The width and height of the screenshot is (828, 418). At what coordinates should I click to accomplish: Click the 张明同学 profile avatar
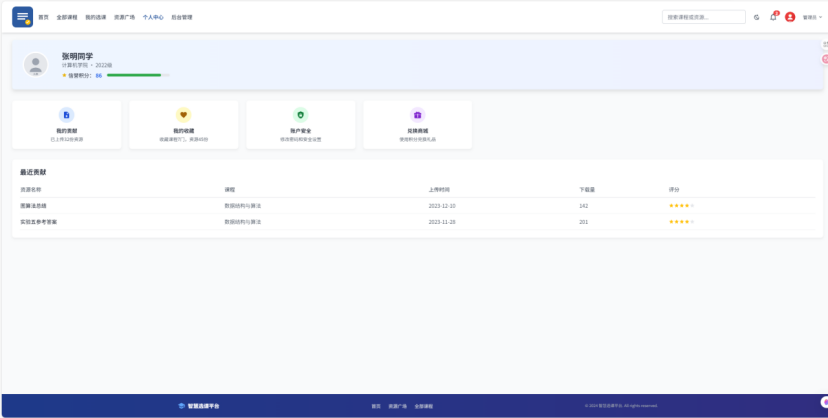point(35,64)
